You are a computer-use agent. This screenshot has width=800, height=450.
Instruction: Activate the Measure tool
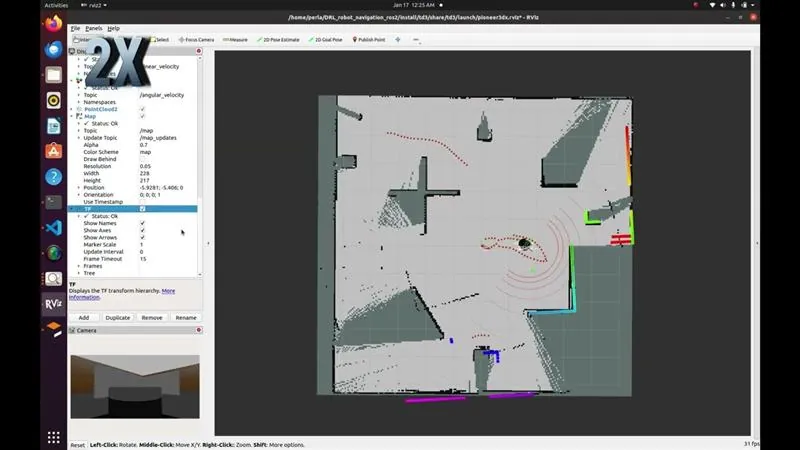click(235, 40)
